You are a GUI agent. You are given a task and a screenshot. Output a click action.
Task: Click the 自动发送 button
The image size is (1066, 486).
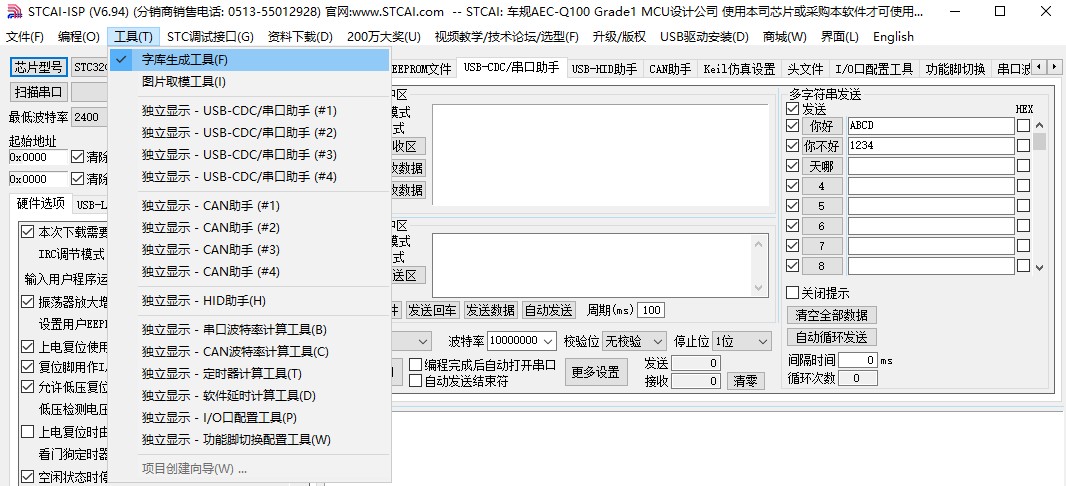point(549,311)
